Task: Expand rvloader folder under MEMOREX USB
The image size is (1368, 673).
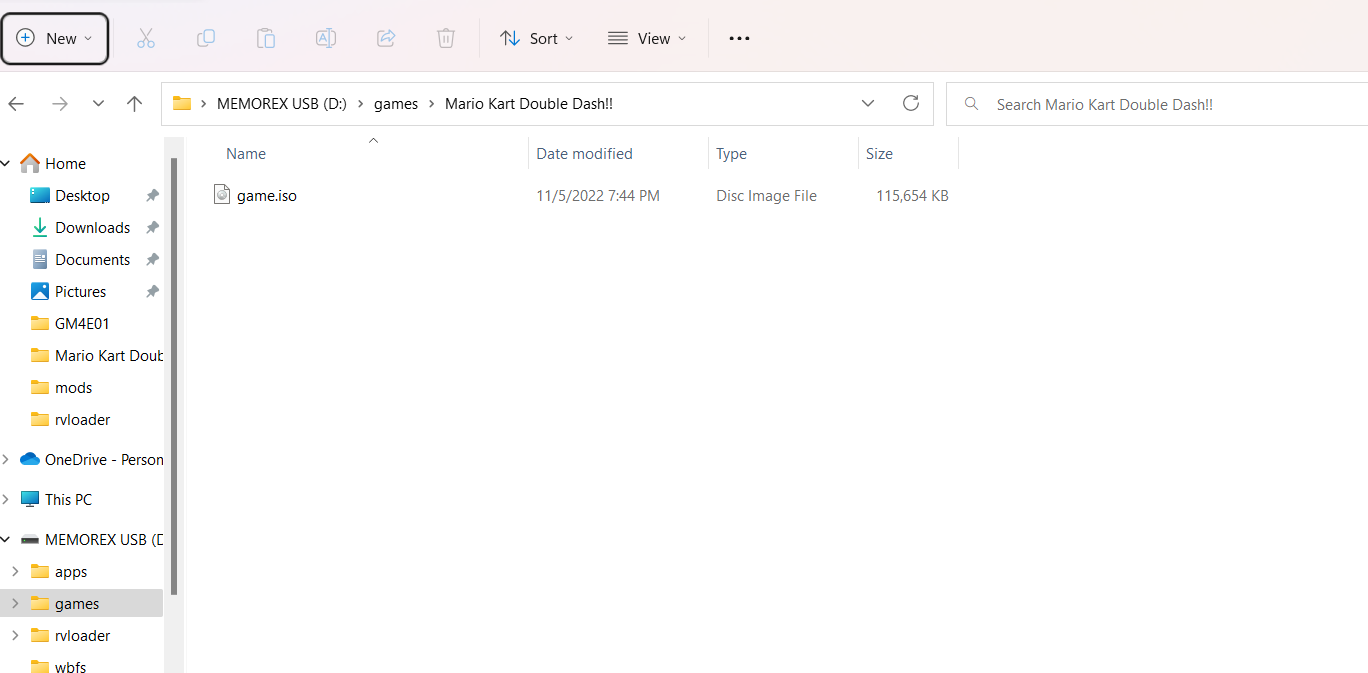Action: pyautogui.click(x=15, y=635)
